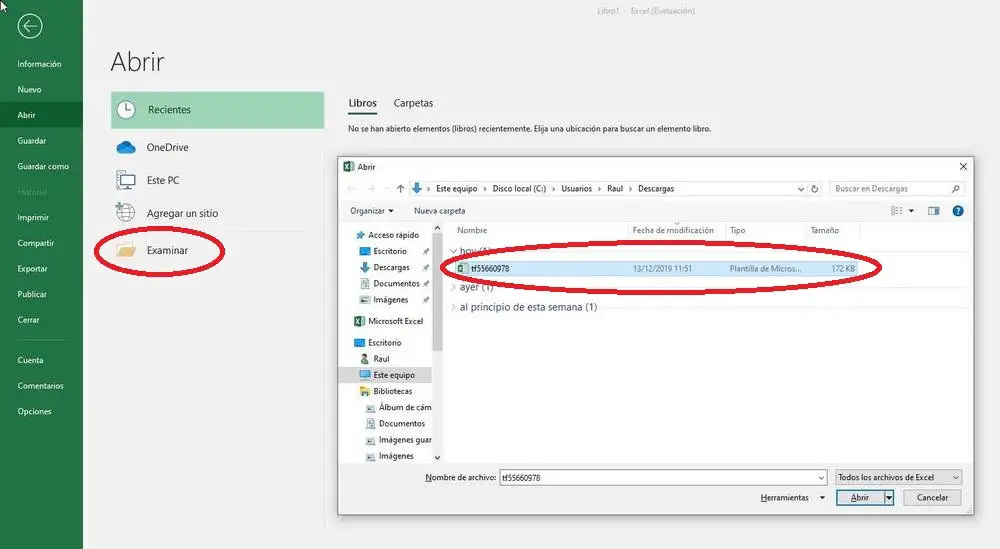Select the Raul user folder
Viewport: 1000px width, 549px height.
pos(374,359)
